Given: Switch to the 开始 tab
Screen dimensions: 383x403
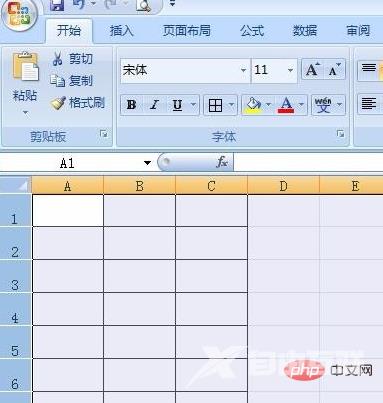Looking at the screenshot, I should point(69,31).
